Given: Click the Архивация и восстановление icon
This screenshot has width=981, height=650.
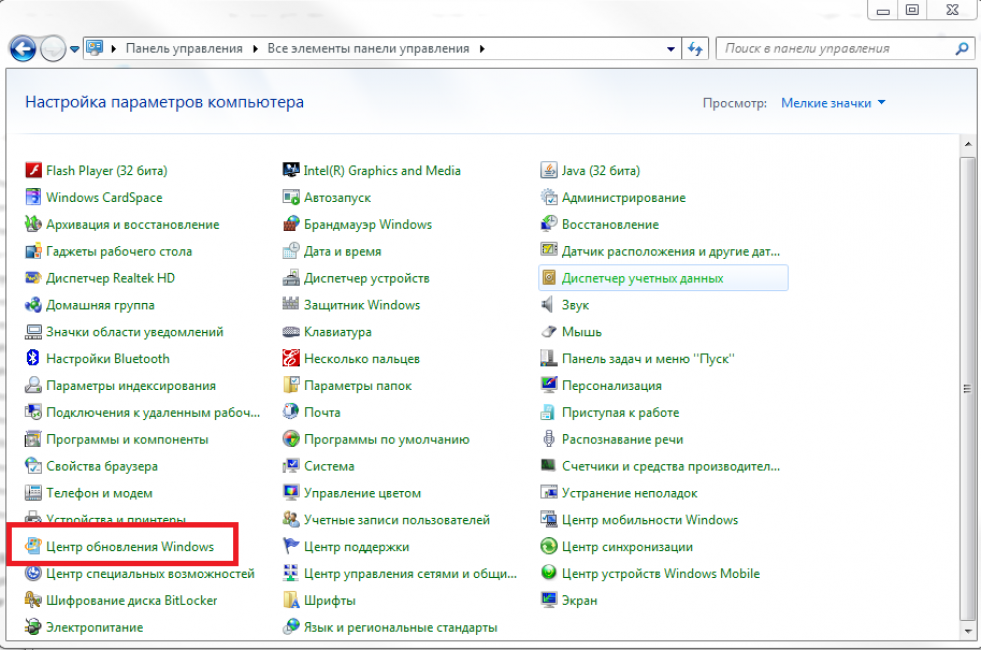Looking at the screenshot, I should [x=33, y=224].
